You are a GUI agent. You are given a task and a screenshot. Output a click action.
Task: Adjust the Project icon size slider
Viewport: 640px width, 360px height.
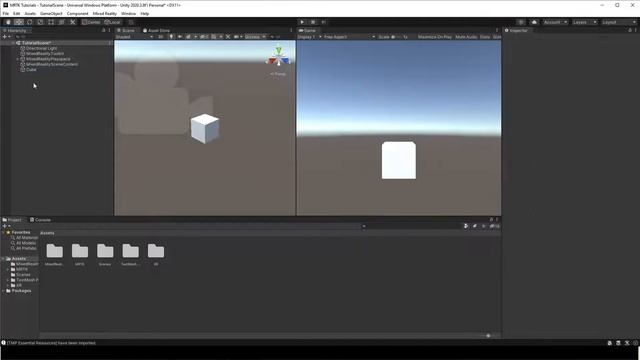tap(488, 336)
